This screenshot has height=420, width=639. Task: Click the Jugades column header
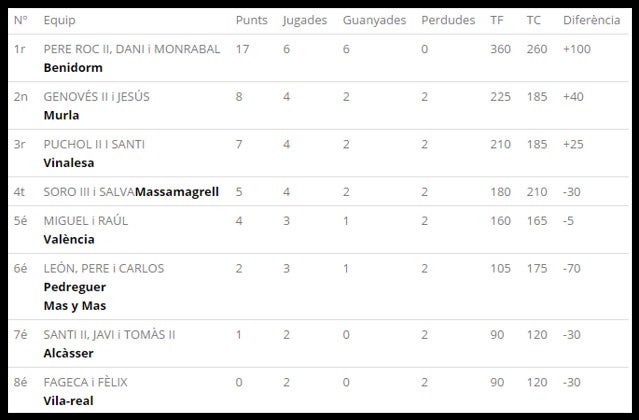pyautogui.click(x=305, y=20)
